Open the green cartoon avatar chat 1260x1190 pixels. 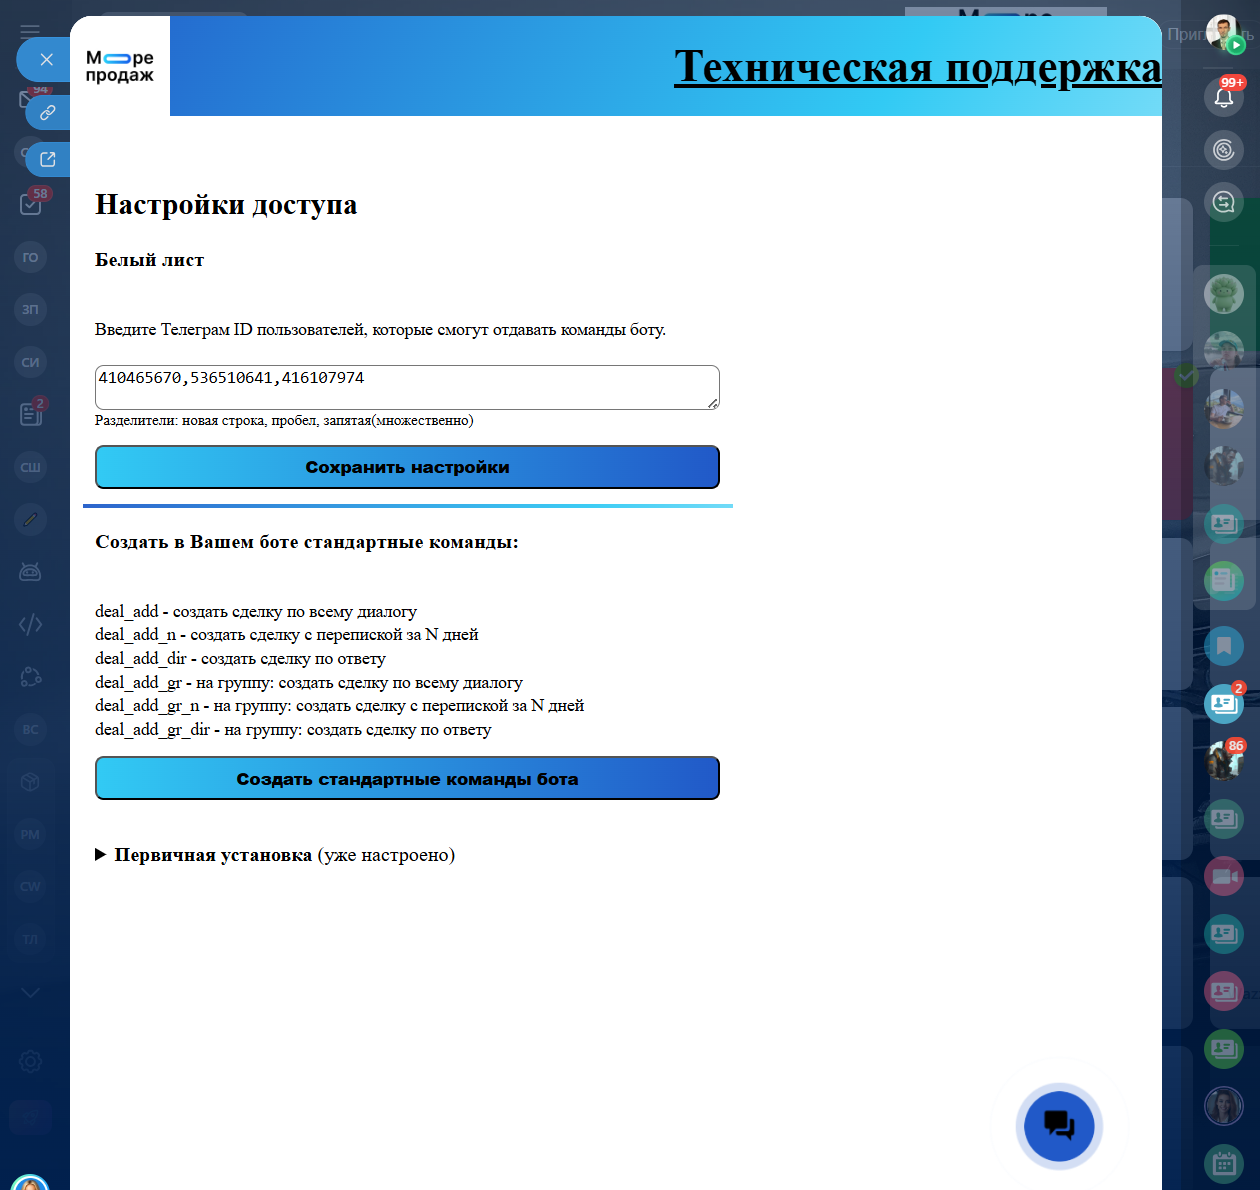click(1224, 294)
